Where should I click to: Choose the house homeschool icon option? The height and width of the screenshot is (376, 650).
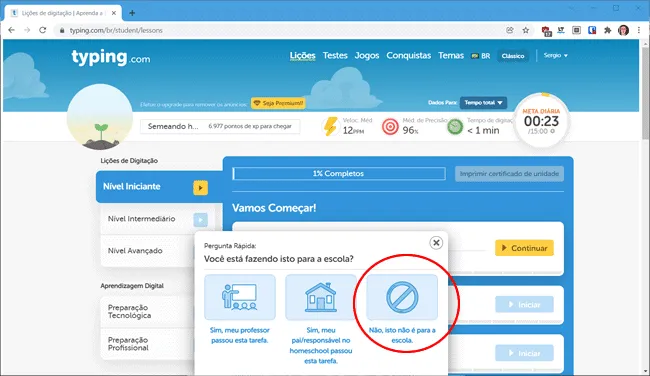click(320, 297)
